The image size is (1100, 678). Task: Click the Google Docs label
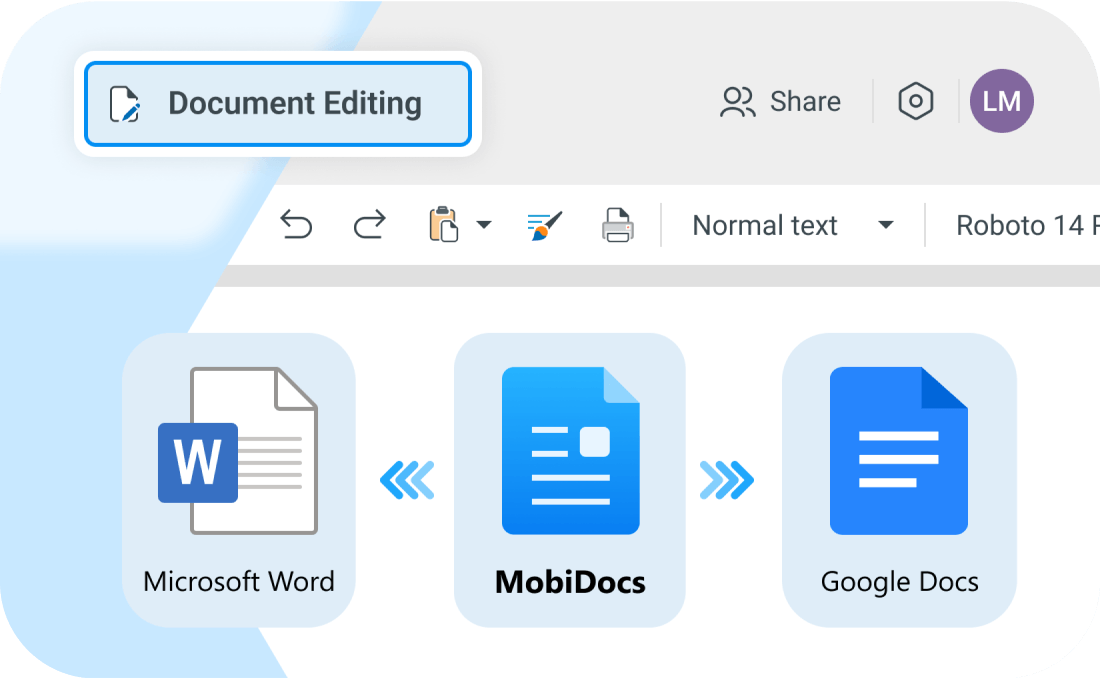tap(899, 583)
